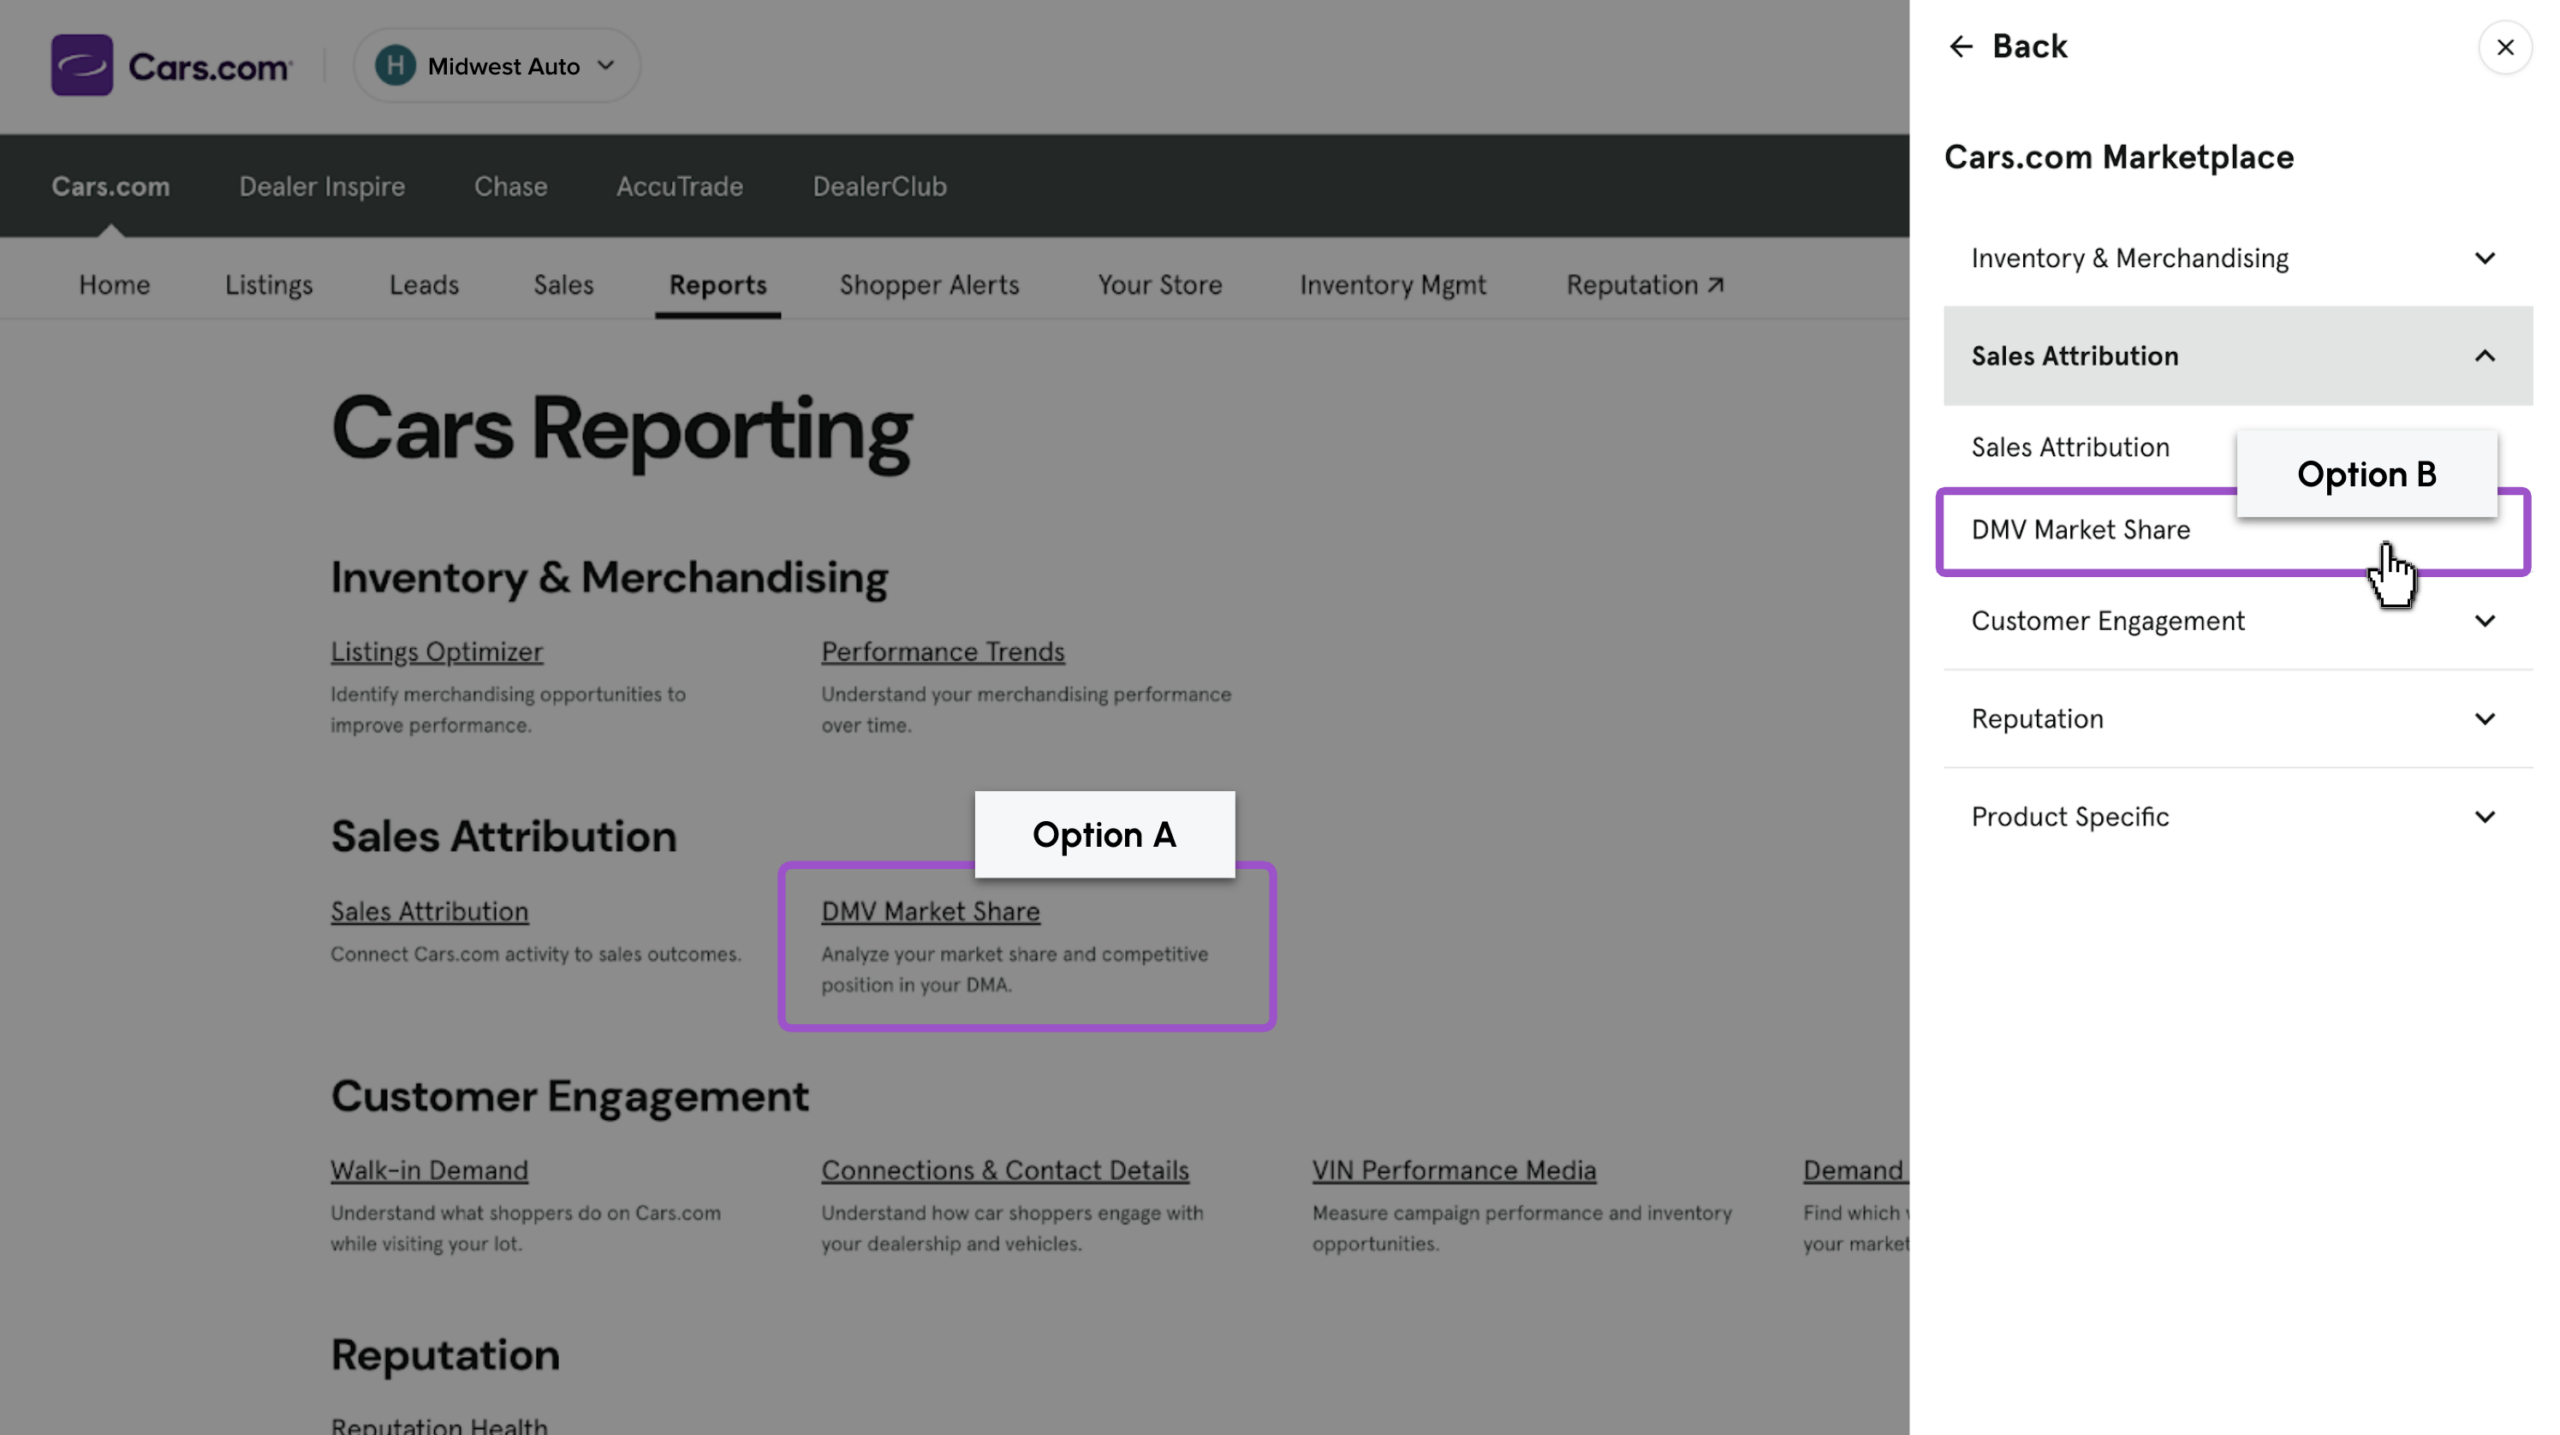Click the Back text in side panel
Image resolution: width=2560 pixels, height=1435 pixels.
click(x=2029, y=47)
